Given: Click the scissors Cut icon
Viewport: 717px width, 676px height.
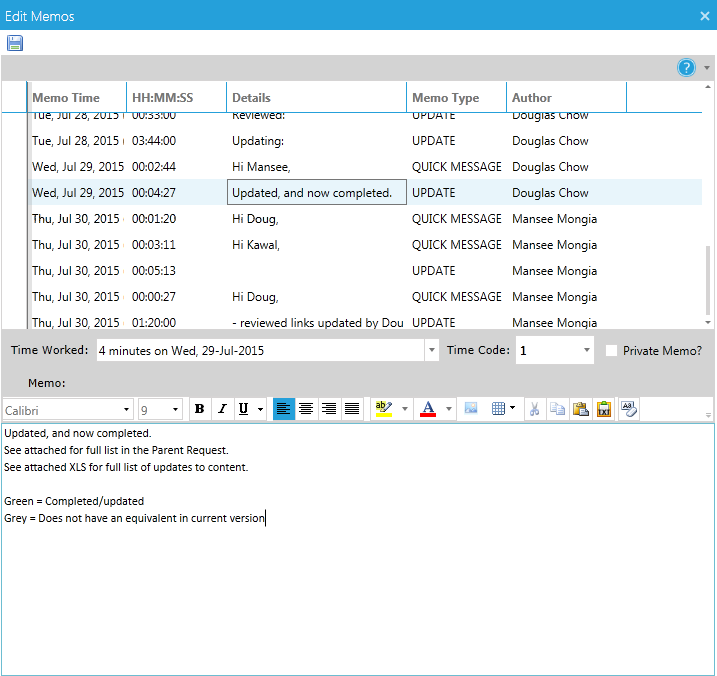Looking at the screenshot, I should coord(535,409).
